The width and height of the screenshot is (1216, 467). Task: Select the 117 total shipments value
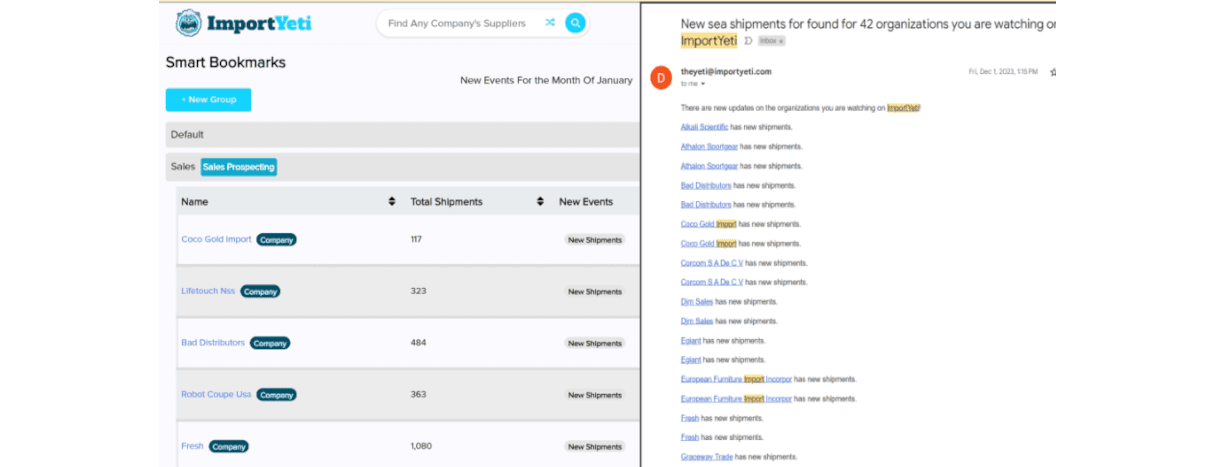click(417, 240)
